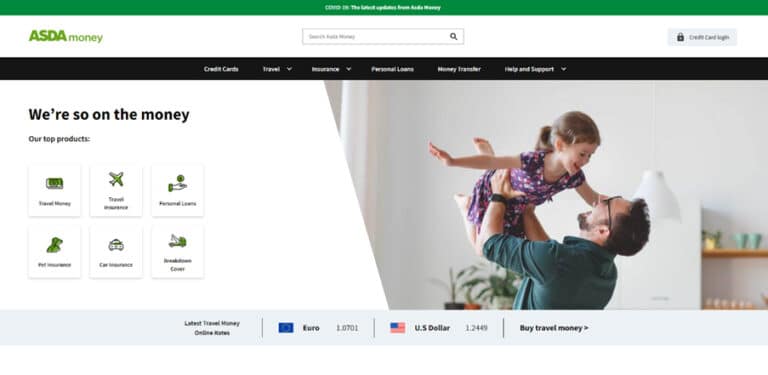768x375 pixels.
Task: Open Credit Cards in the navigation bar
Action: [221, 69]
